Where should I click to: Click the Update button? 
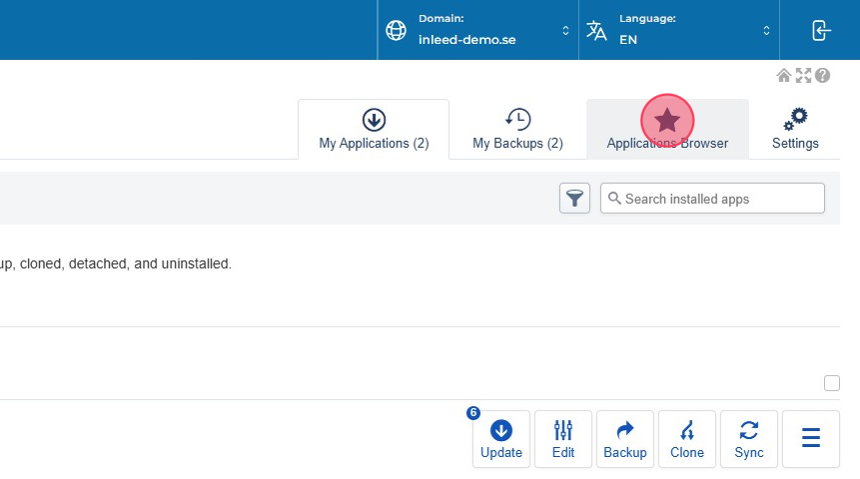pyautogui.click(x=501, y=439)
